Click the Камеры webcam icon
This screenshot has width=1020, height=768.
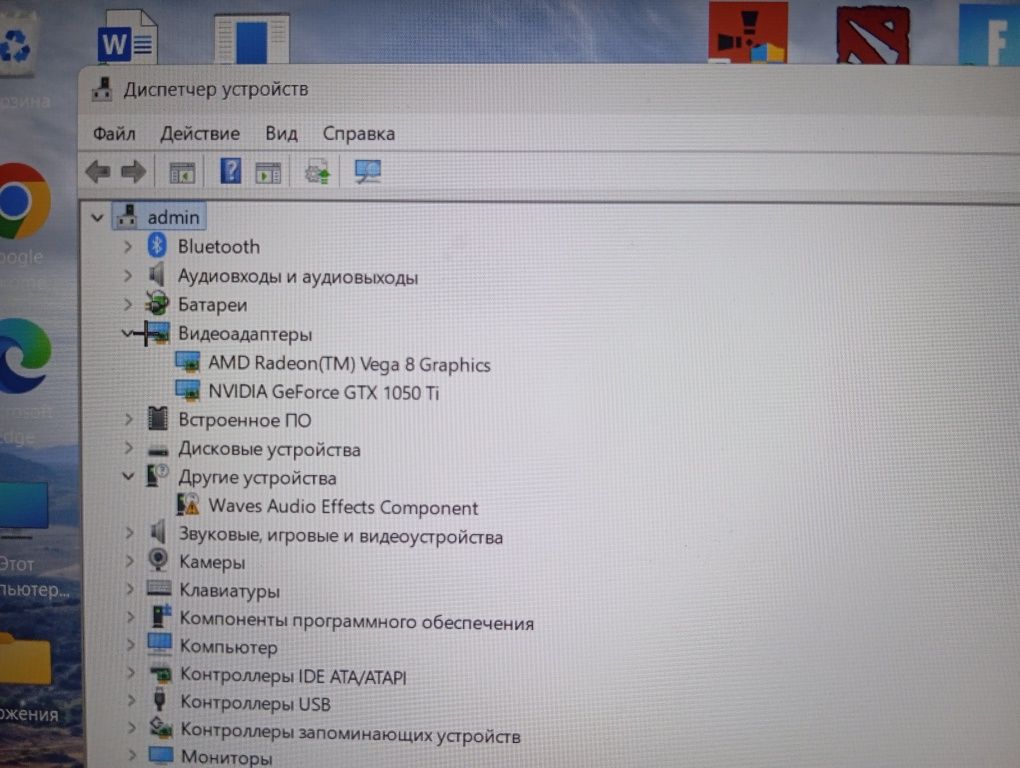(x=158, y=559)
